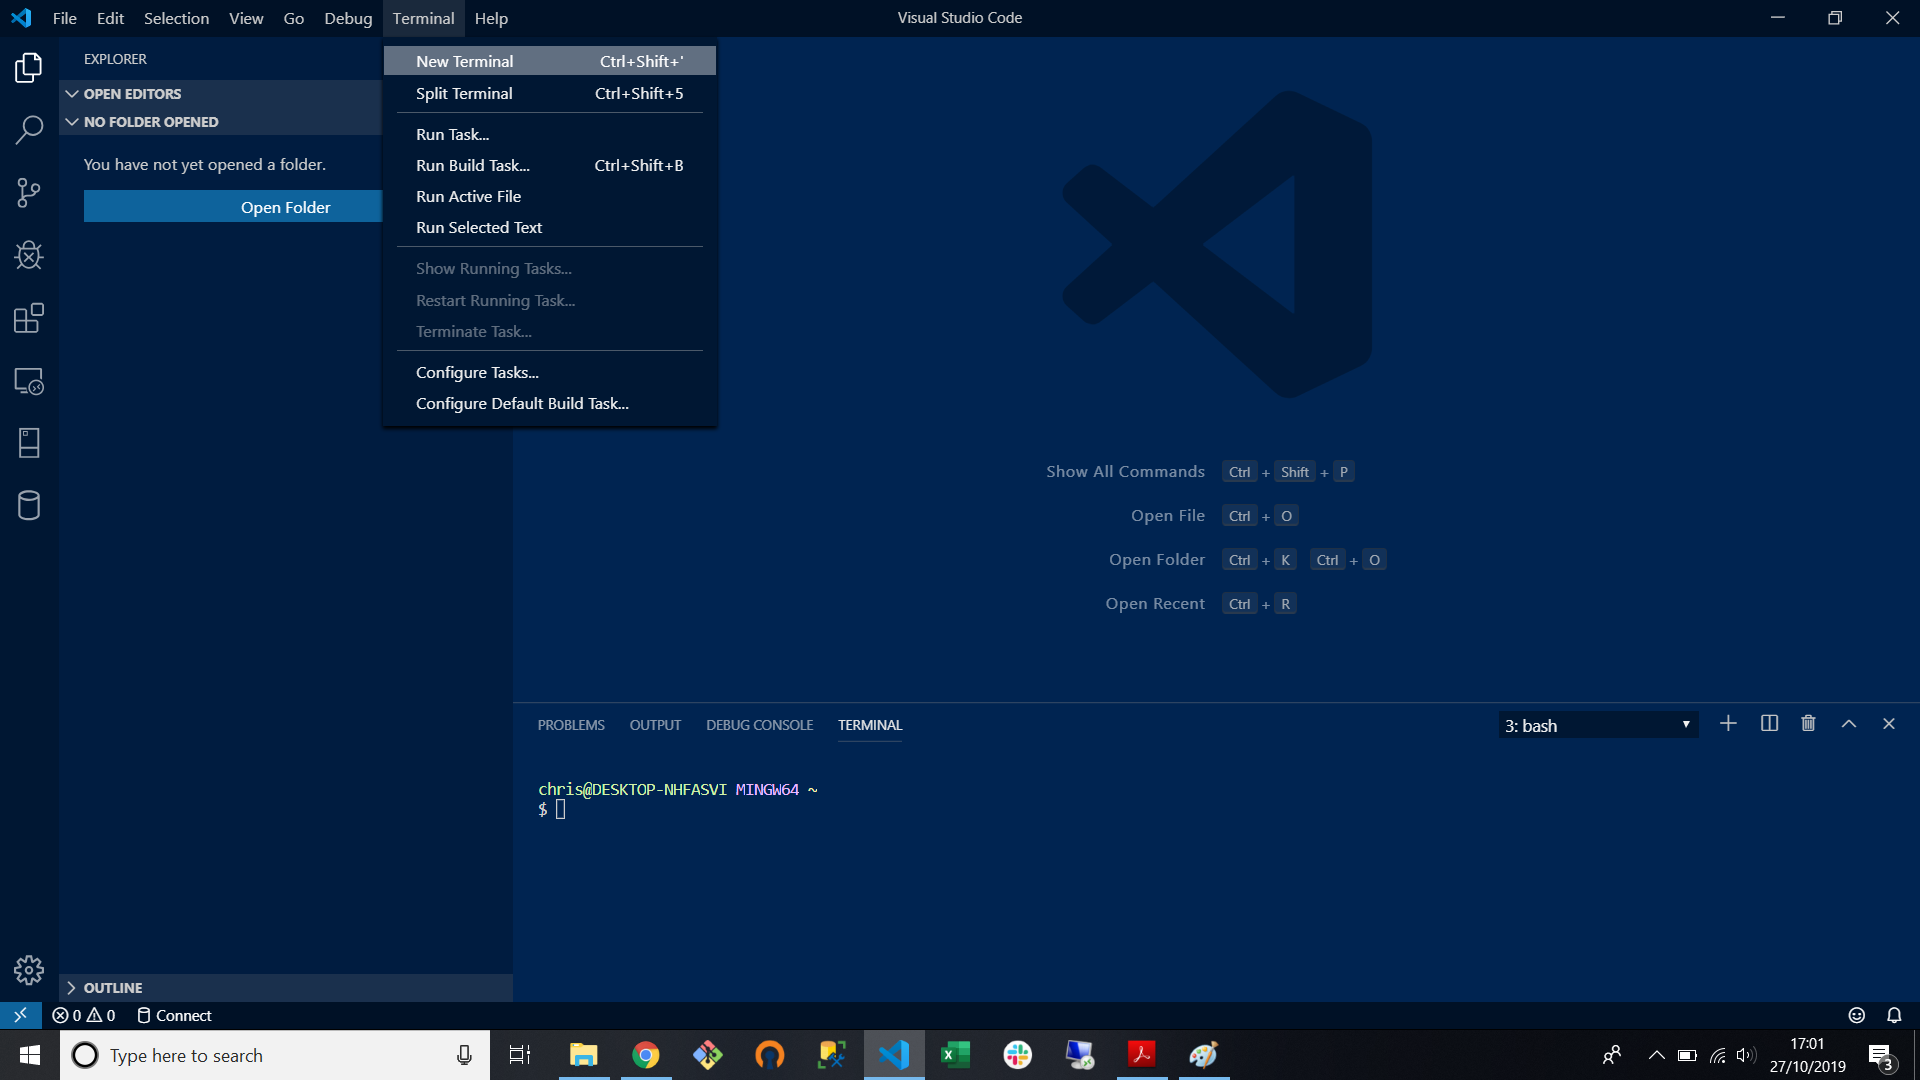Click the remote window indicator in status bar

coord(20,1015)
